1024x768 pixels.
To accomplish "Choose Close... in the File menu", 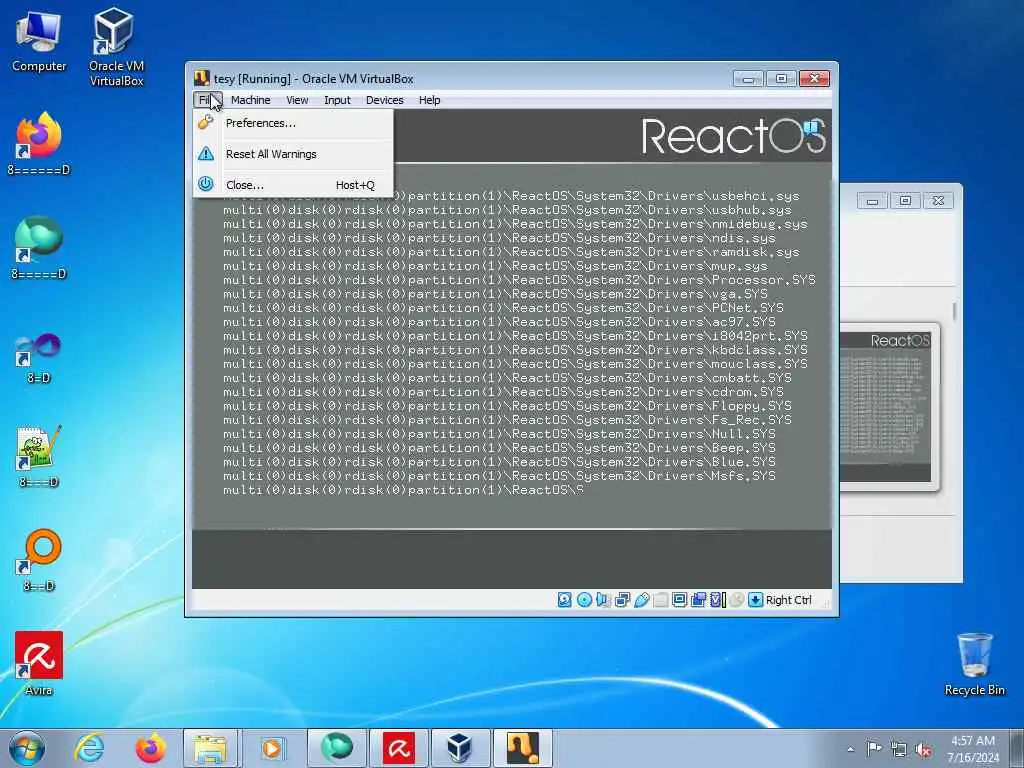I will (294, 185).
